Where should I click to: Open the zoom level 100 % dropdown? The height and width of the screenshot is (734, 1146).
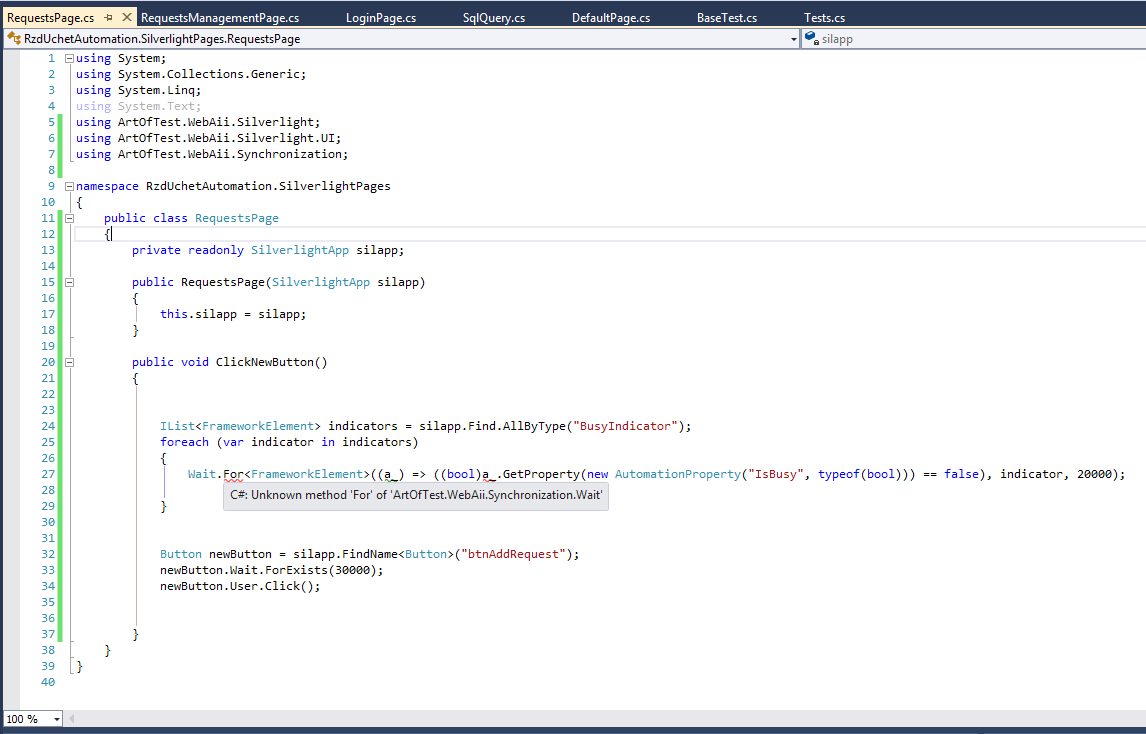coord(56,719)
